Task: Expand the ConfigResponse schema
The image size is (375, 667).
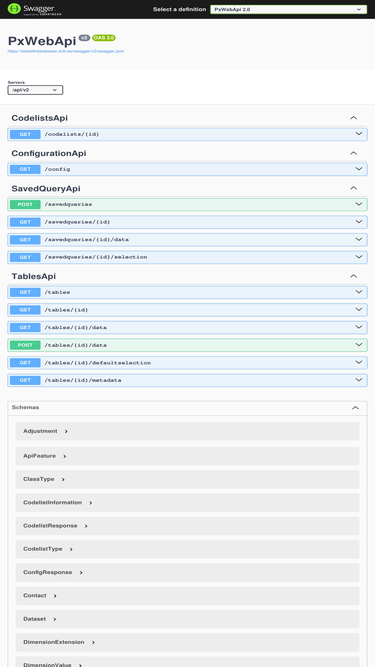Action: click(x=53, y=573)
